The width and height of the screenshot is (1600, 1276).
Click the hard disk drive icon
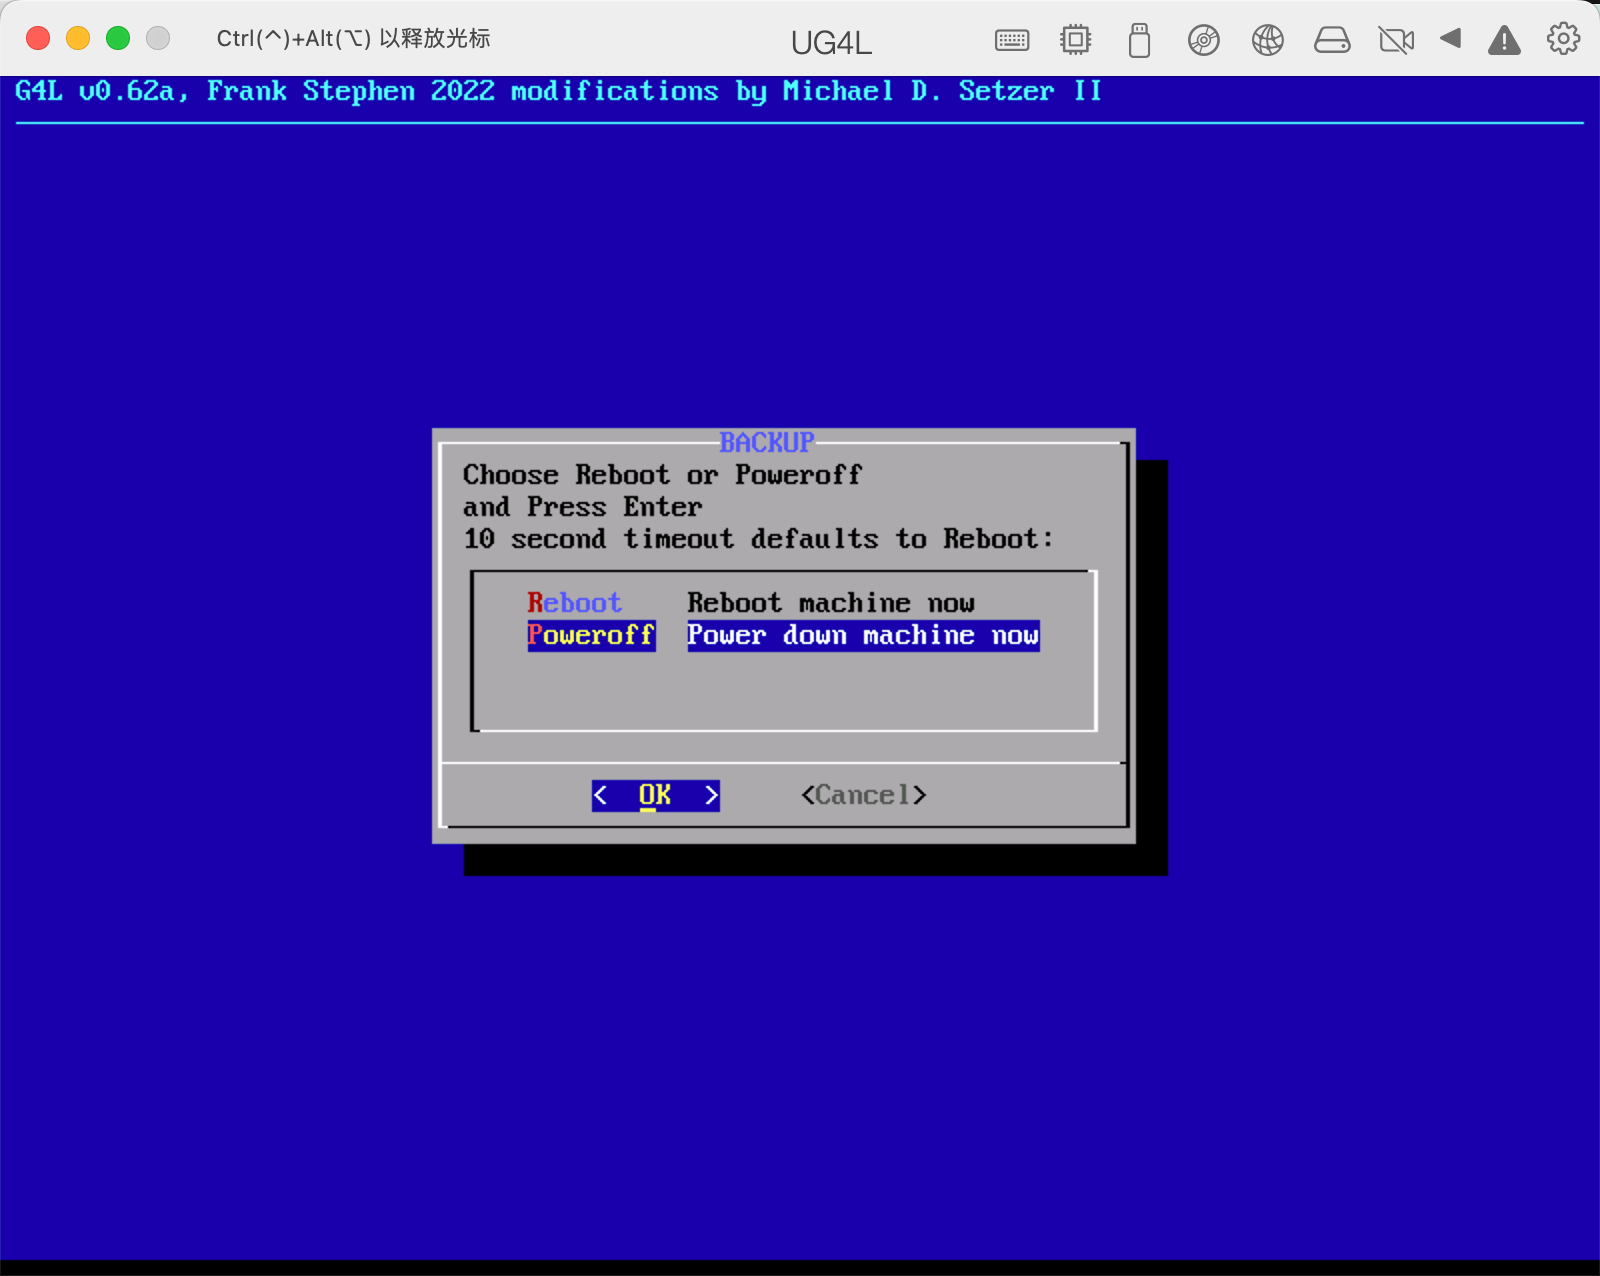pyautogui.click(x=1332, y=40)
